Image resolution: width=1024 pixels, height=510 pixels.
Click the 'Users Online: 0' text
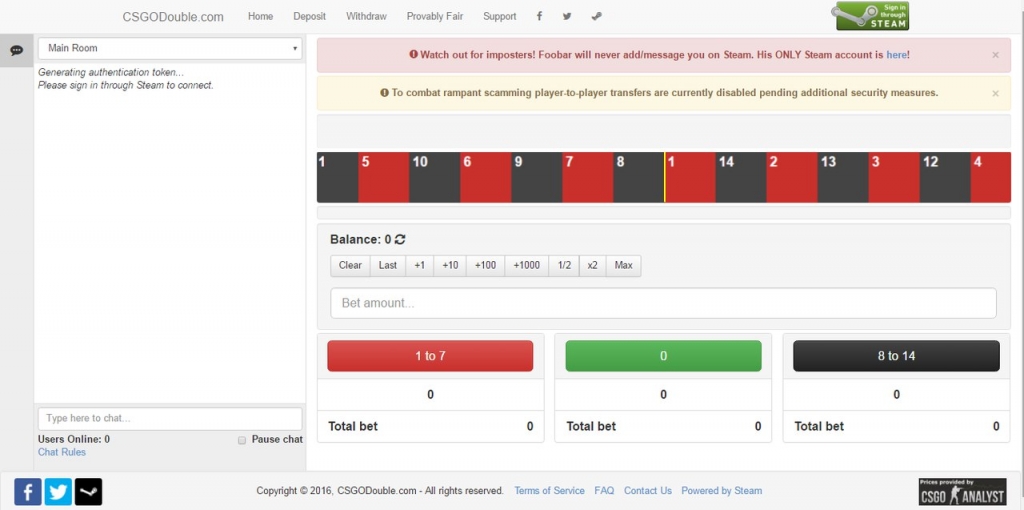pyautogui.click(x=74, y=439)
